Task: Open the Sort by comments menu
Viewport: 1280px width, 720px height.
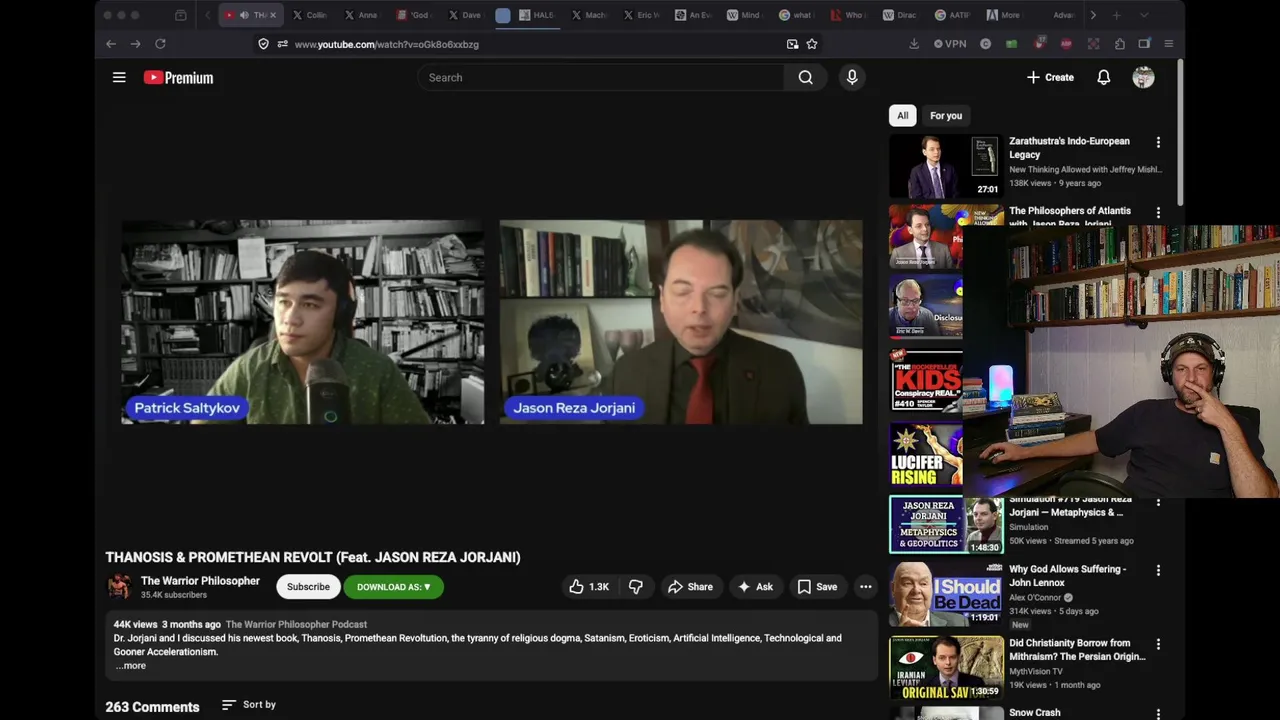Action: [x=248, y=705]
